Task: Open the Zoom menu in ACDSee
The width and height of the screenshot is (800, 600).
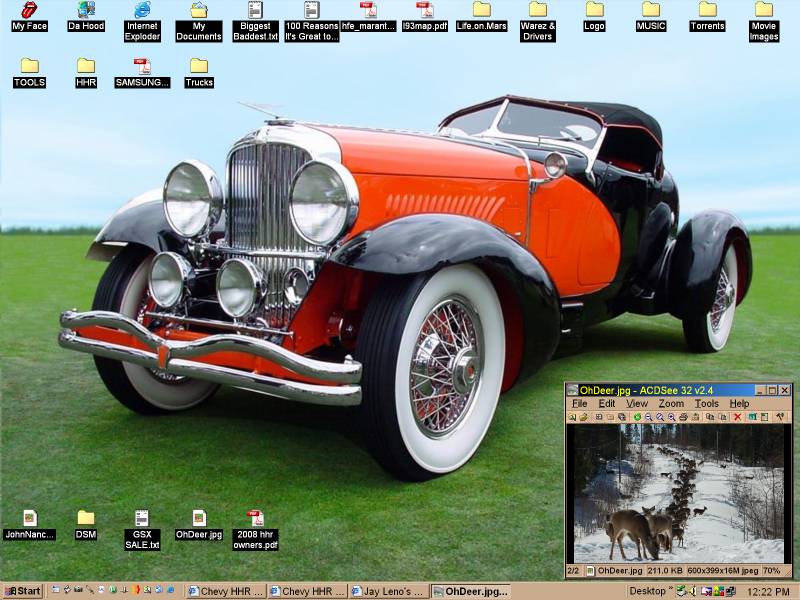Action: (671, 404)
